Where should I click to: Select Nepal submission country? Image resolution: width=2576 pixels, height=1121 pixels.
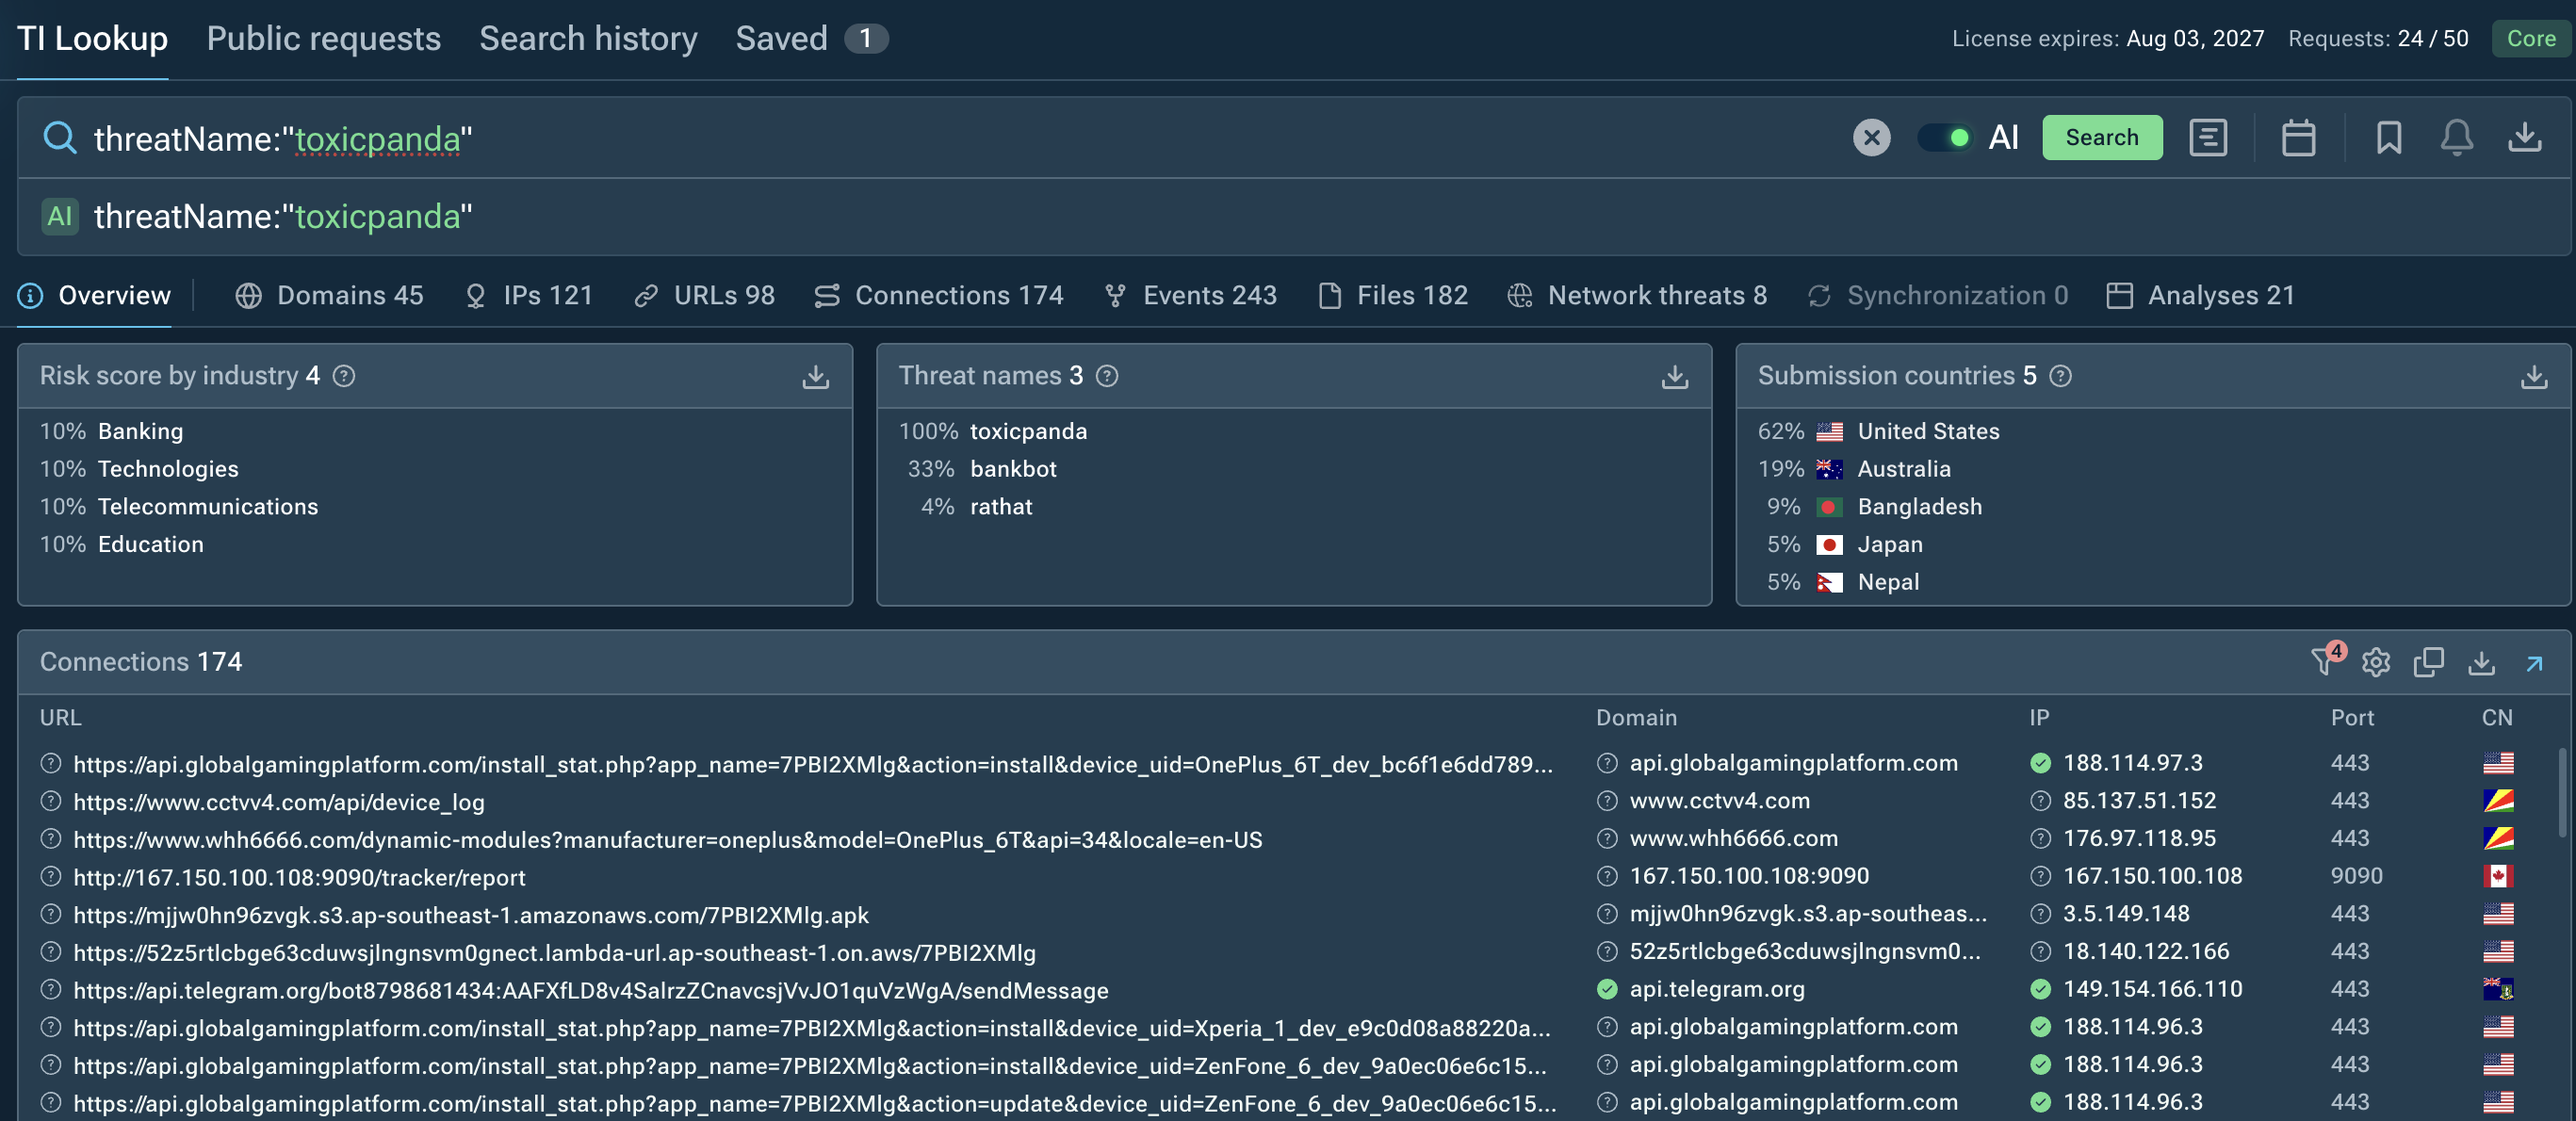[1888, 582]
